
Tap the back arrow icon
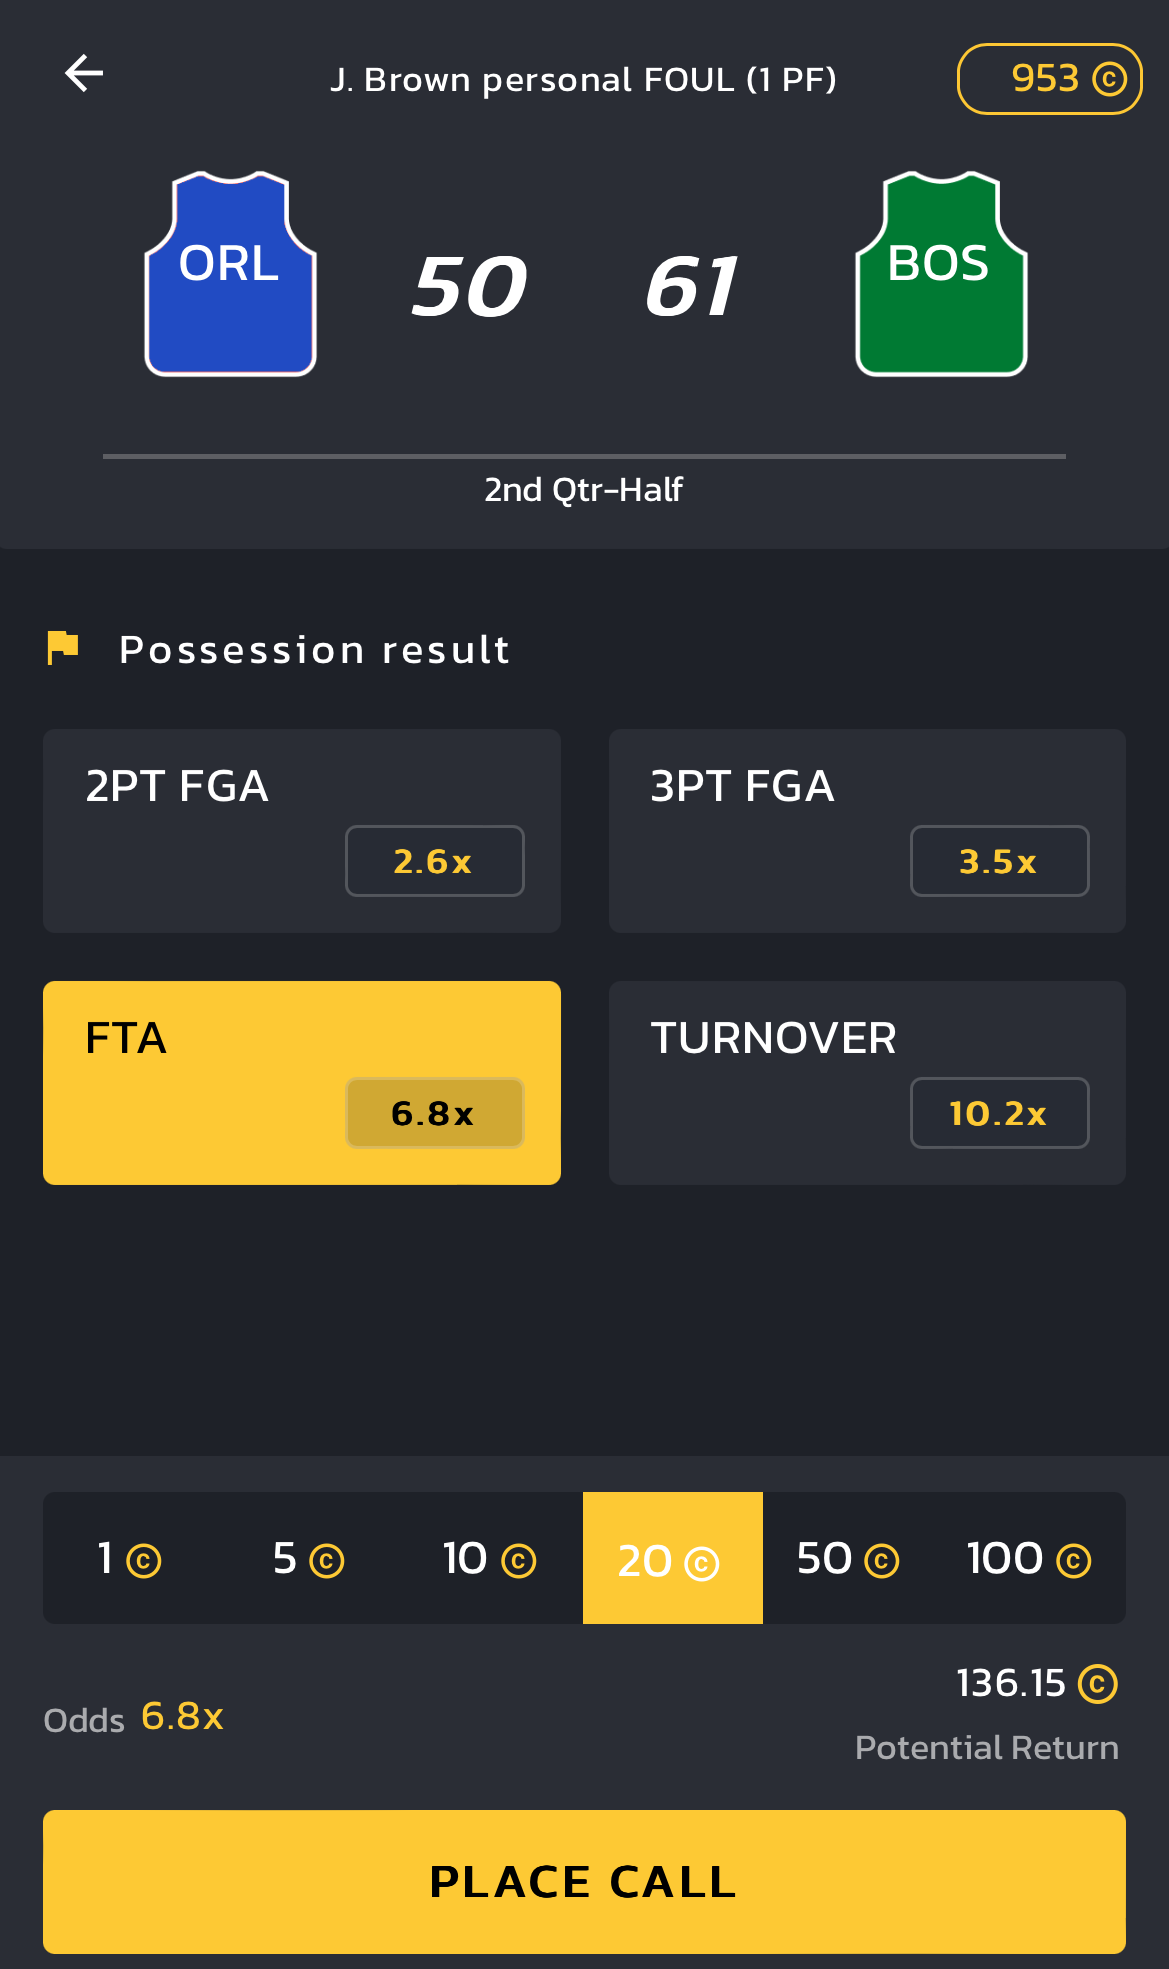click(x=84, y=74)
